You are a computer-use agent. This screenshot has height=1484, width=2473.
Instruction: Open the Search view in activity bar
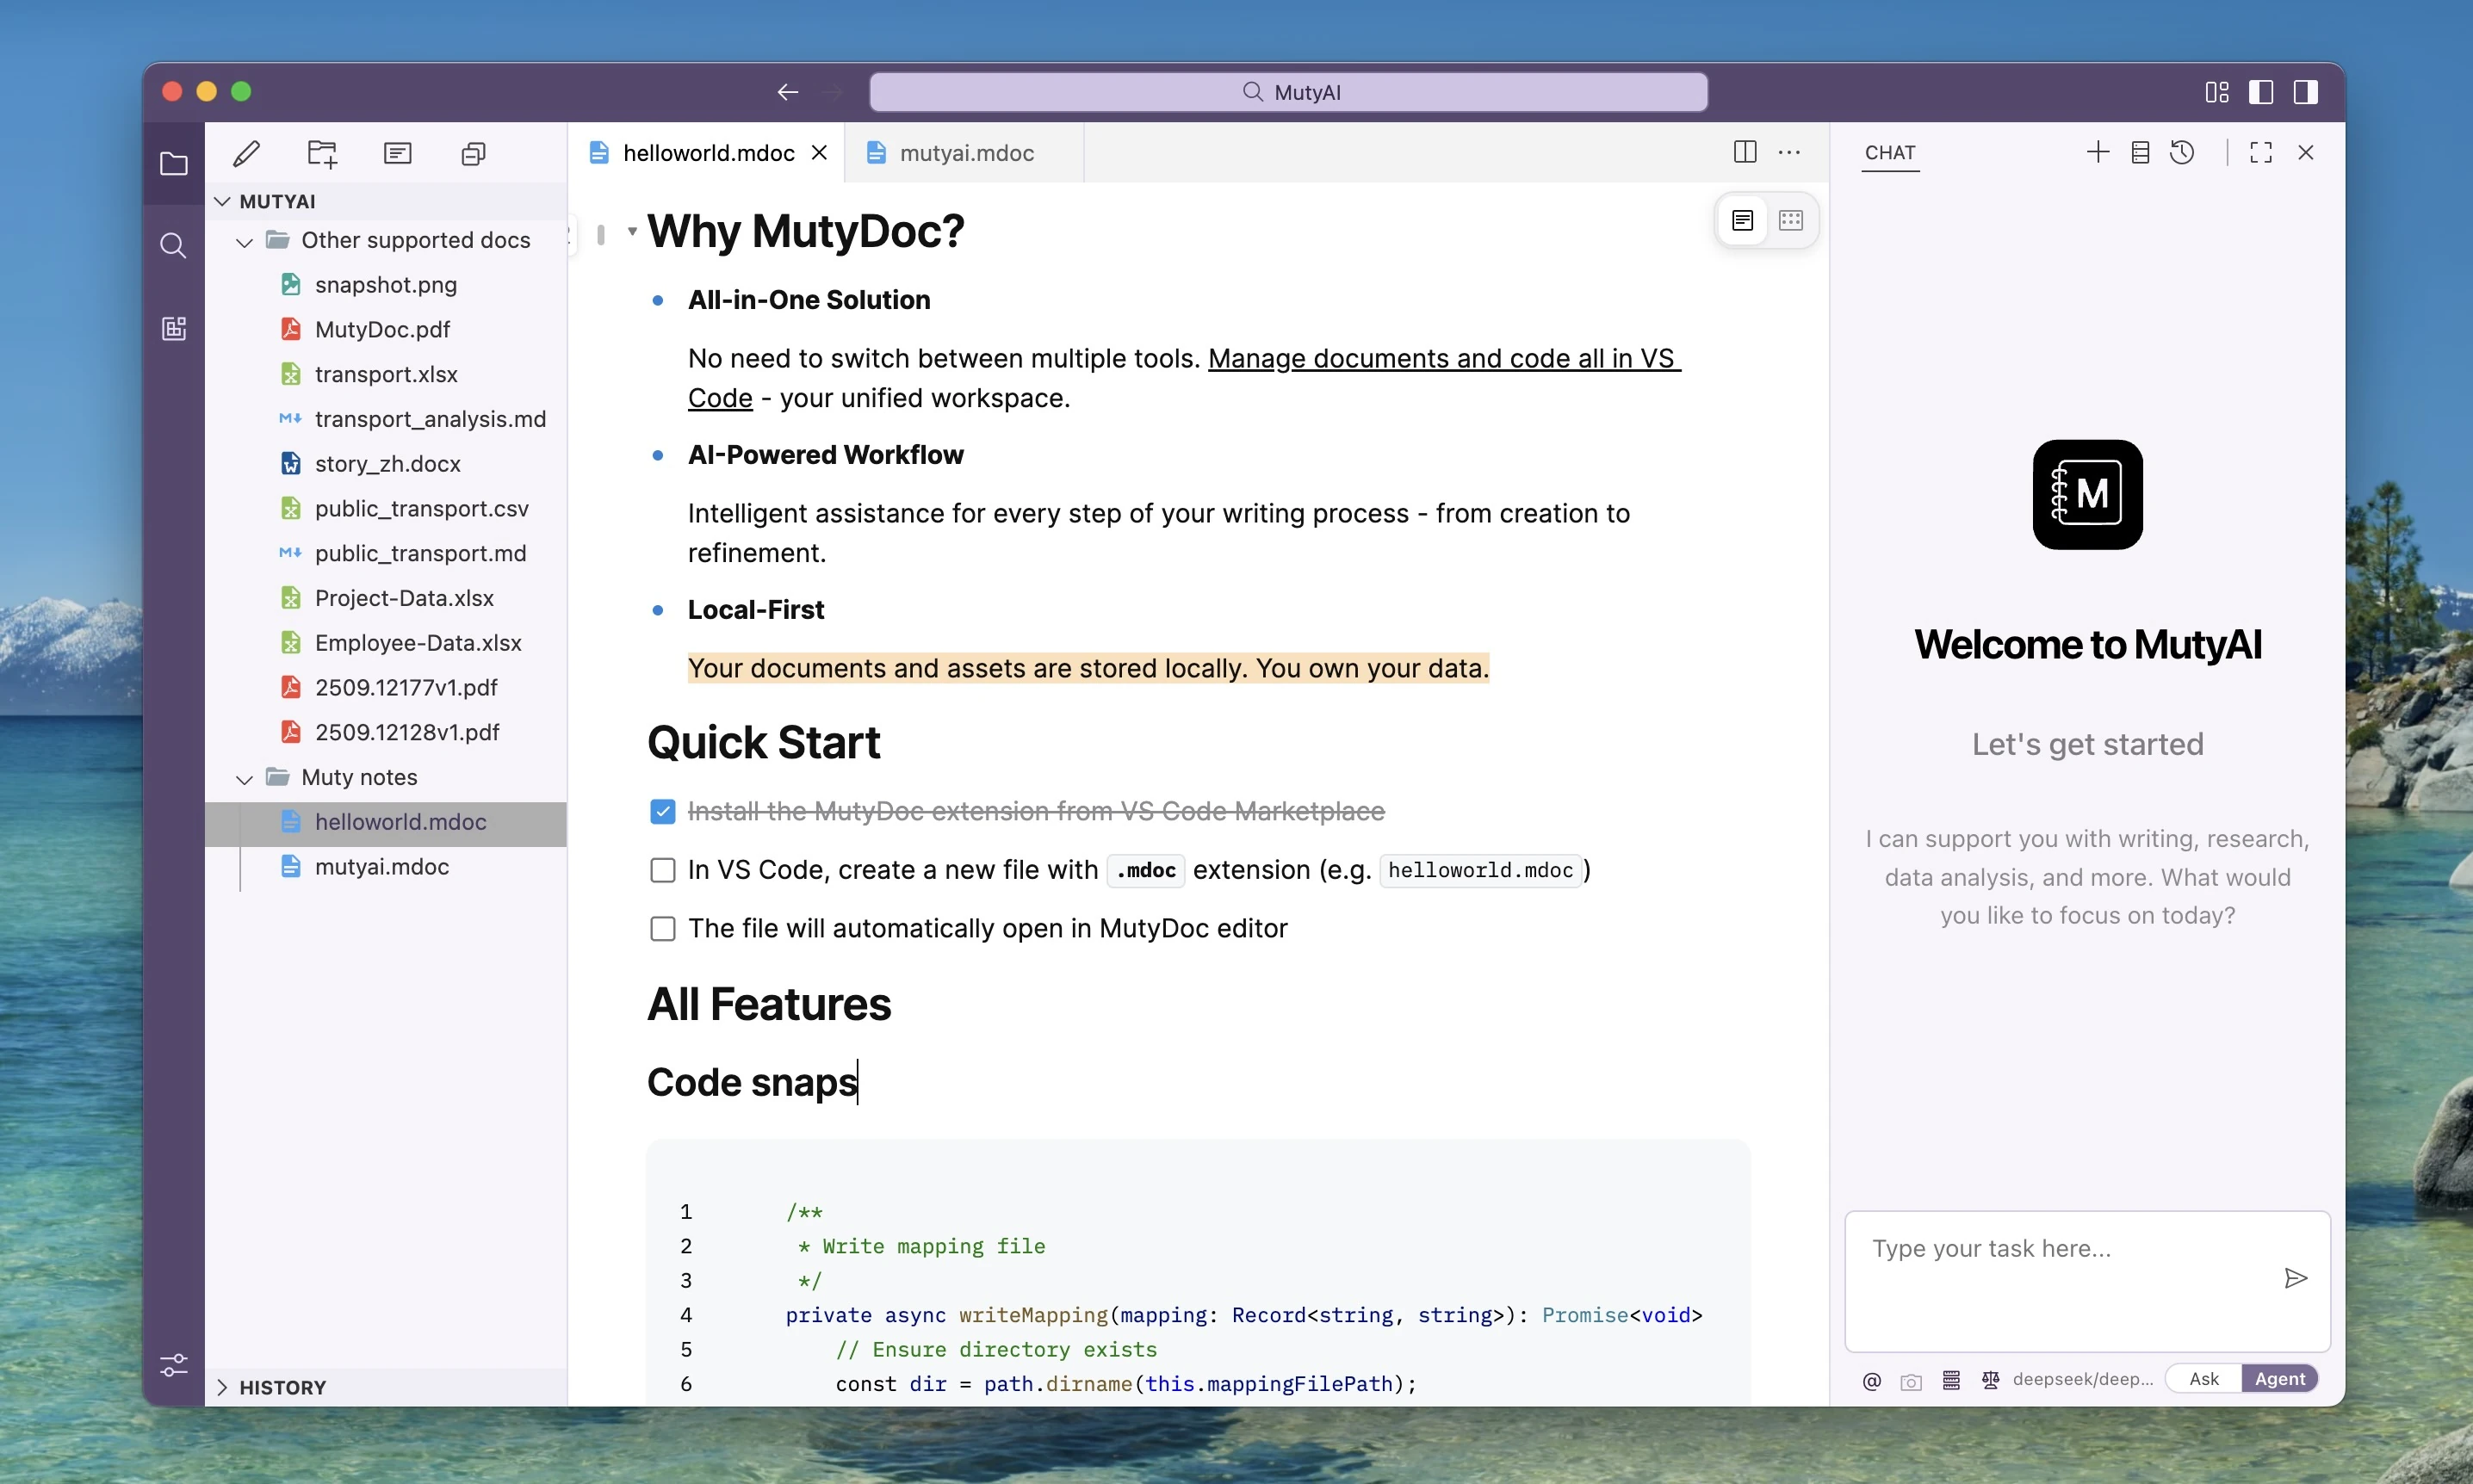coord(173,246)
